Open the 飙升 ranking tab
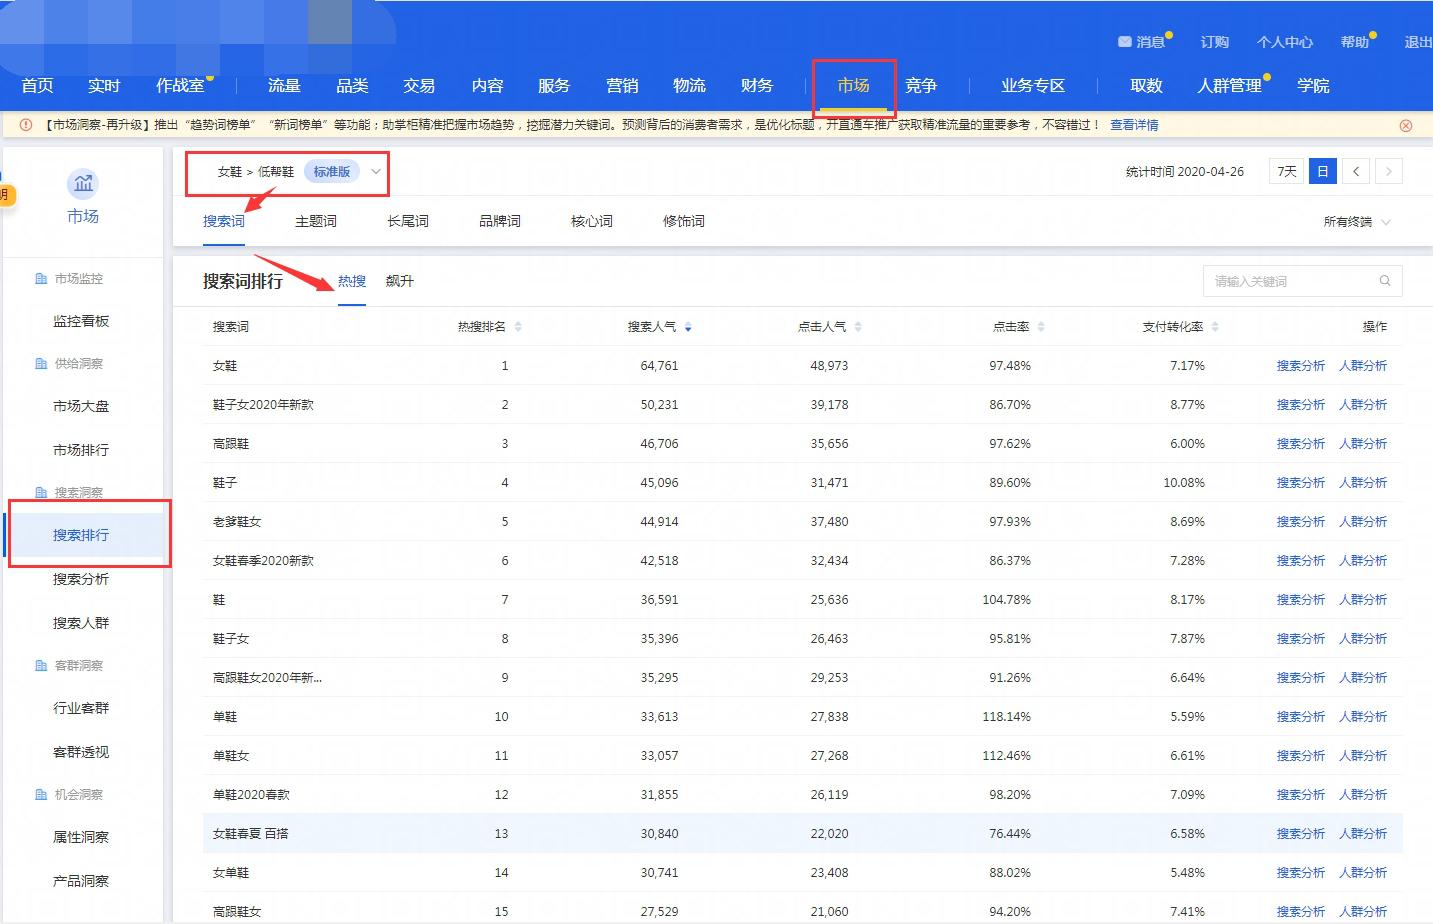The image size is (1433, 924). click(399, 281)
